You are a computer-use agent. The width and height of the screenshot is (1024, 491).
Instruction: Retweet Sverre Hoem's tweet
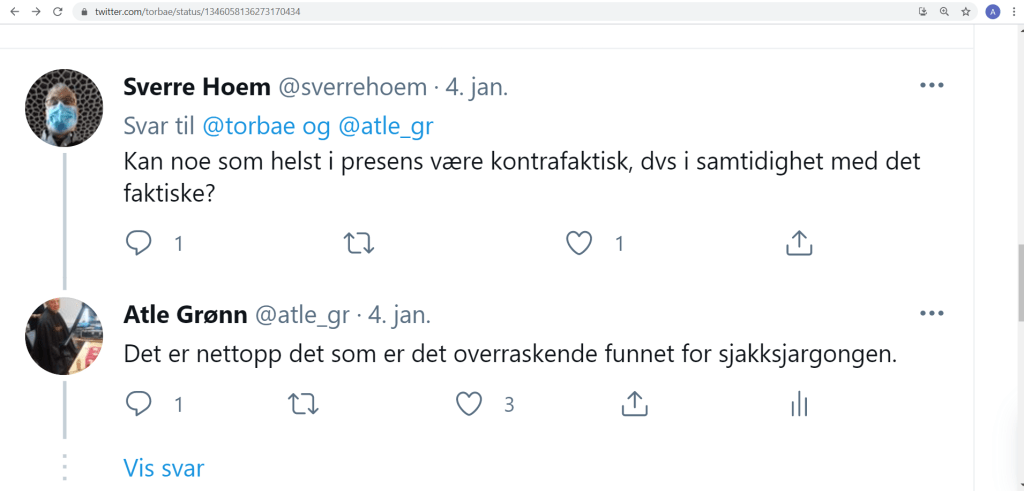357,243
